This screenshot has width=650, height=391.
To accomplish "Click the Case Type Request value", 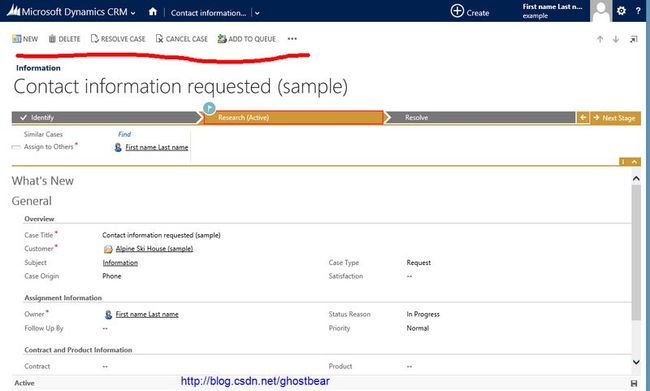I will point(419,263).
